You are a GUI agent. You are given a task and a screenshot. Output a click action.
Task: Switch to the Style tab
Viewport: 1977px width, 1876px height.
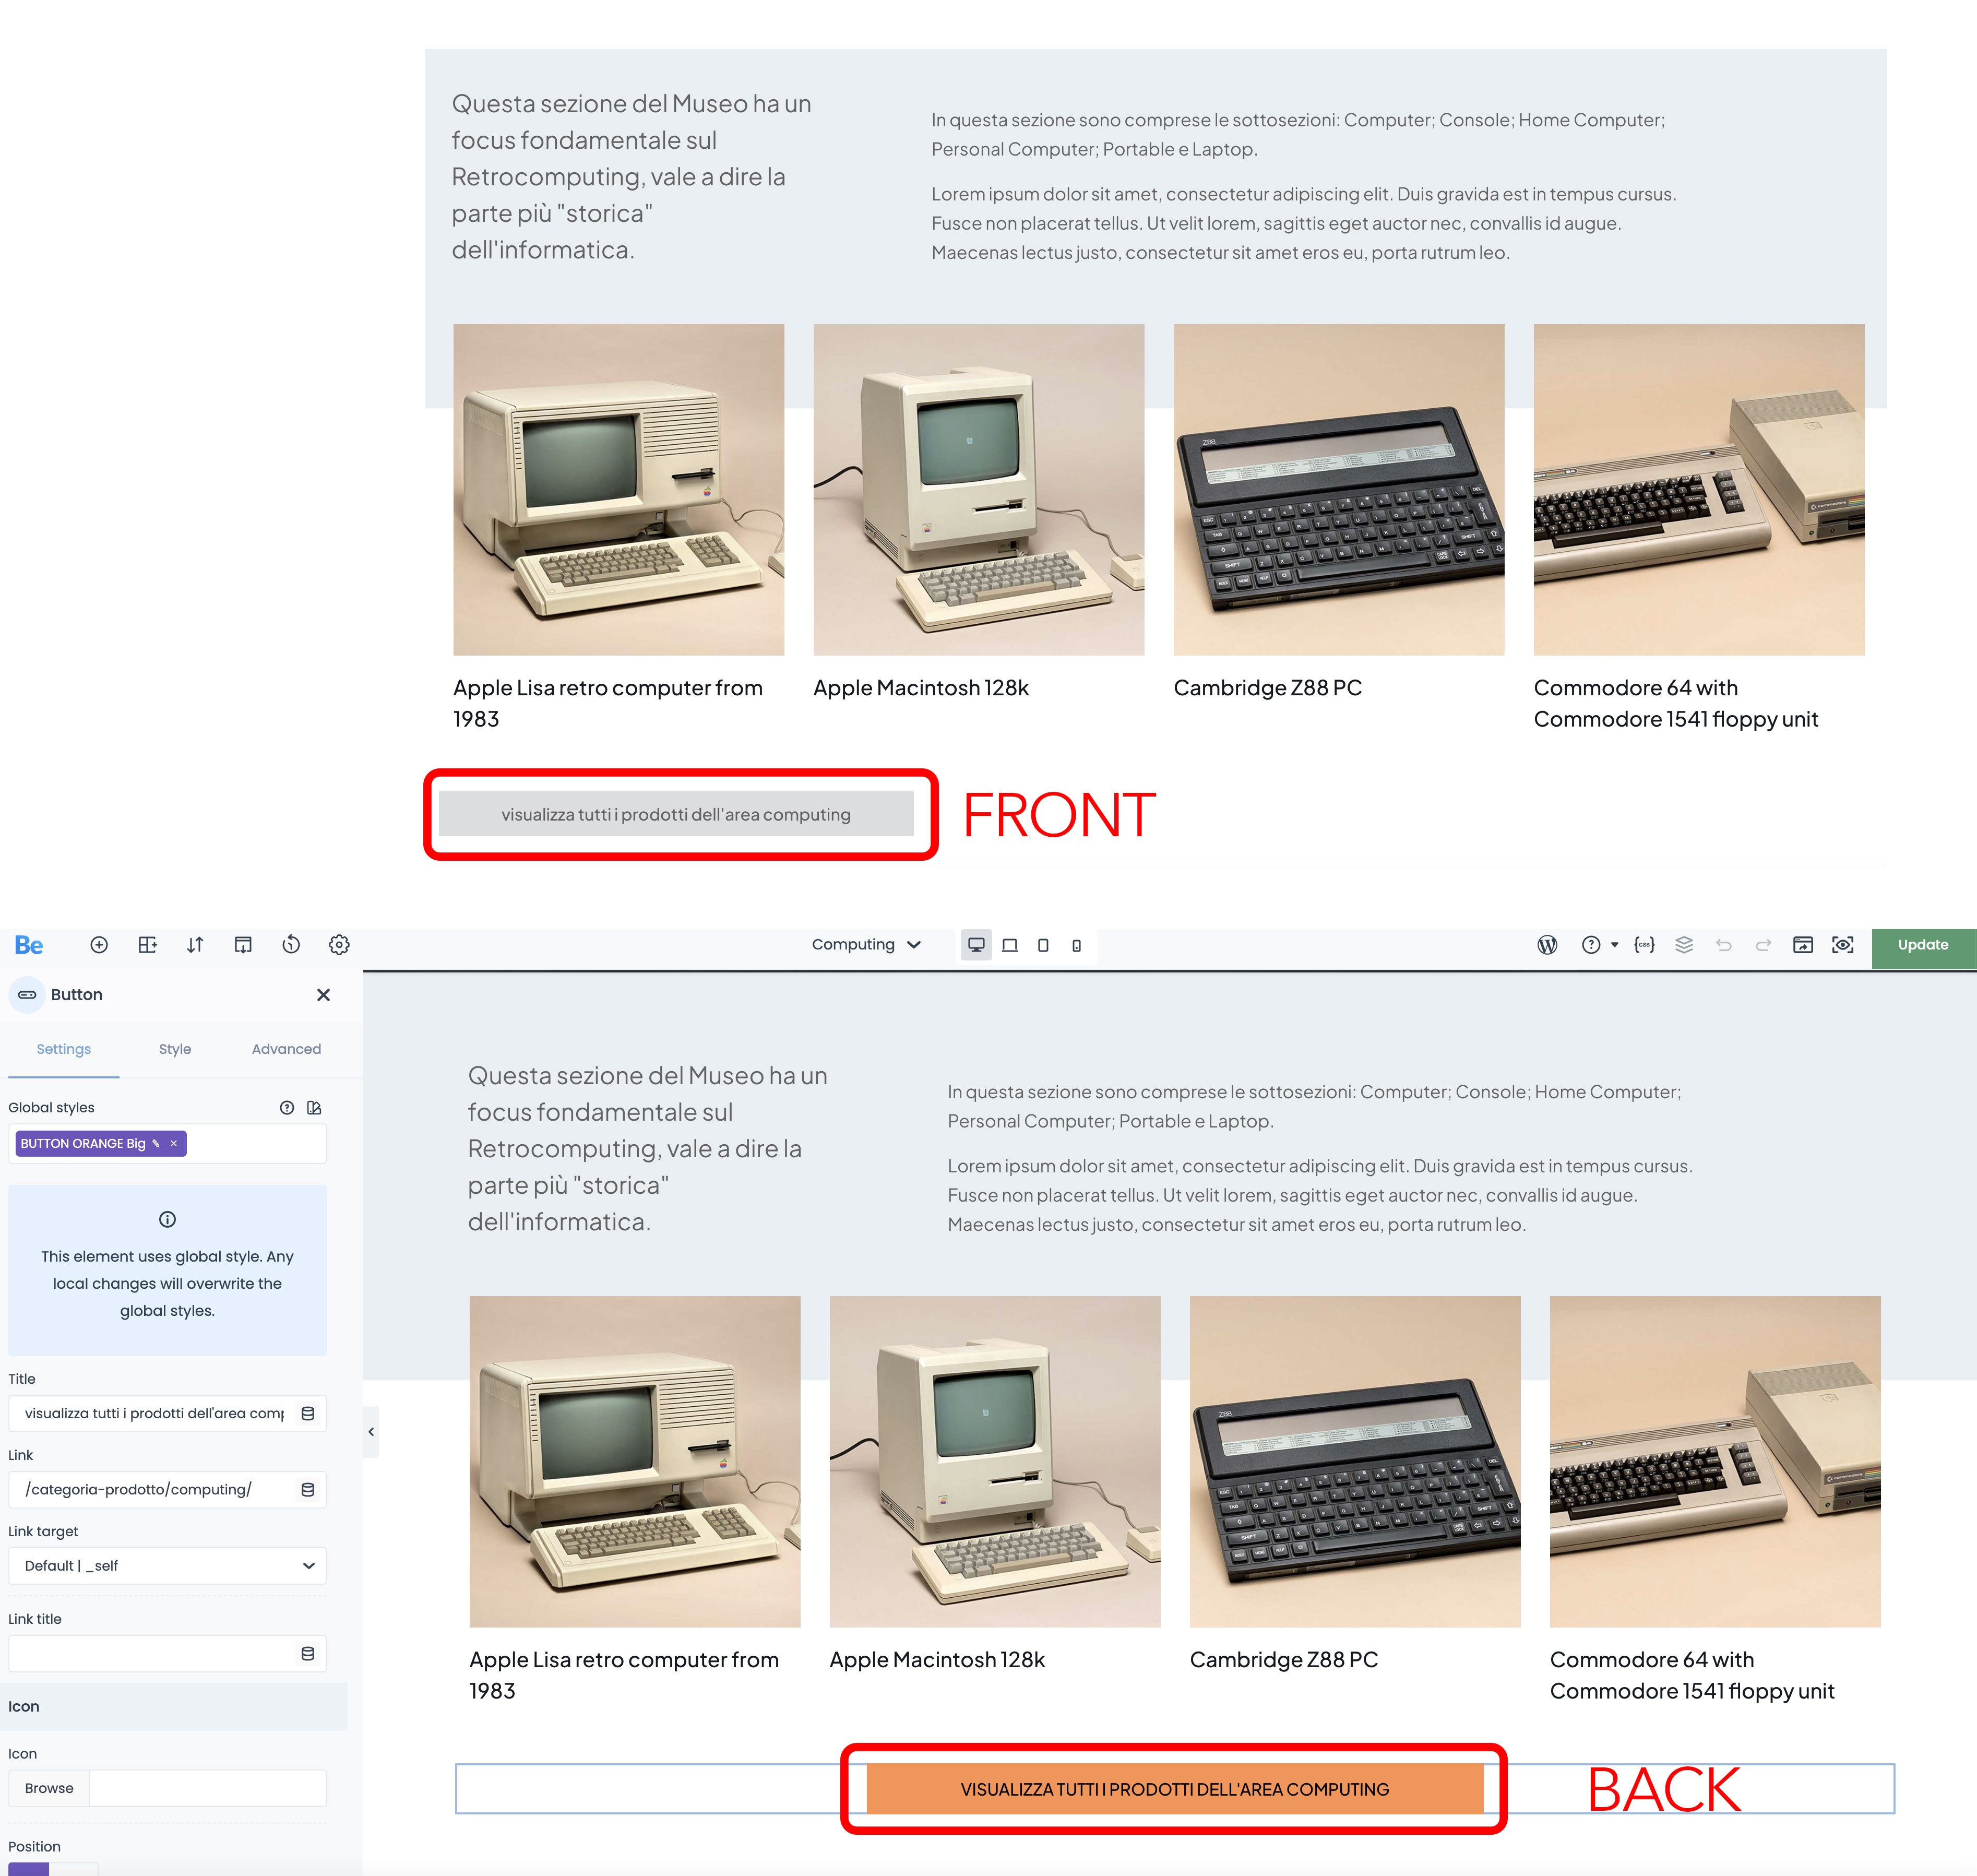[175, 1049]
